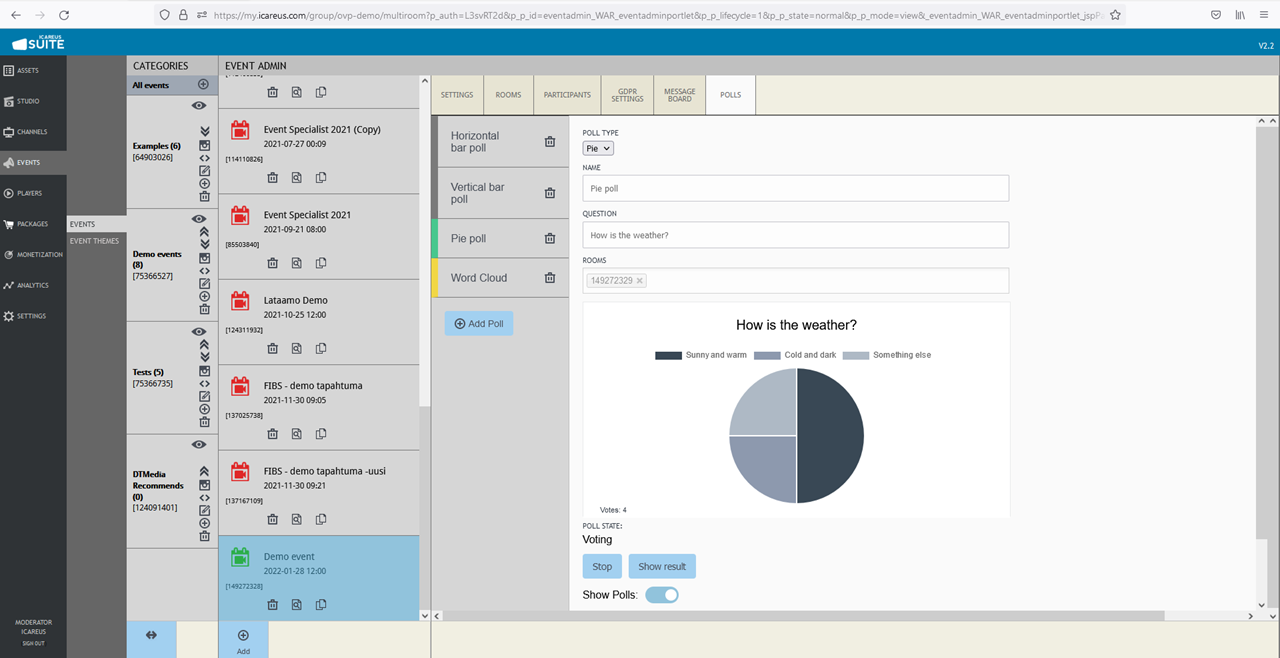Open the Poll Type dropdown

point(598,148)
